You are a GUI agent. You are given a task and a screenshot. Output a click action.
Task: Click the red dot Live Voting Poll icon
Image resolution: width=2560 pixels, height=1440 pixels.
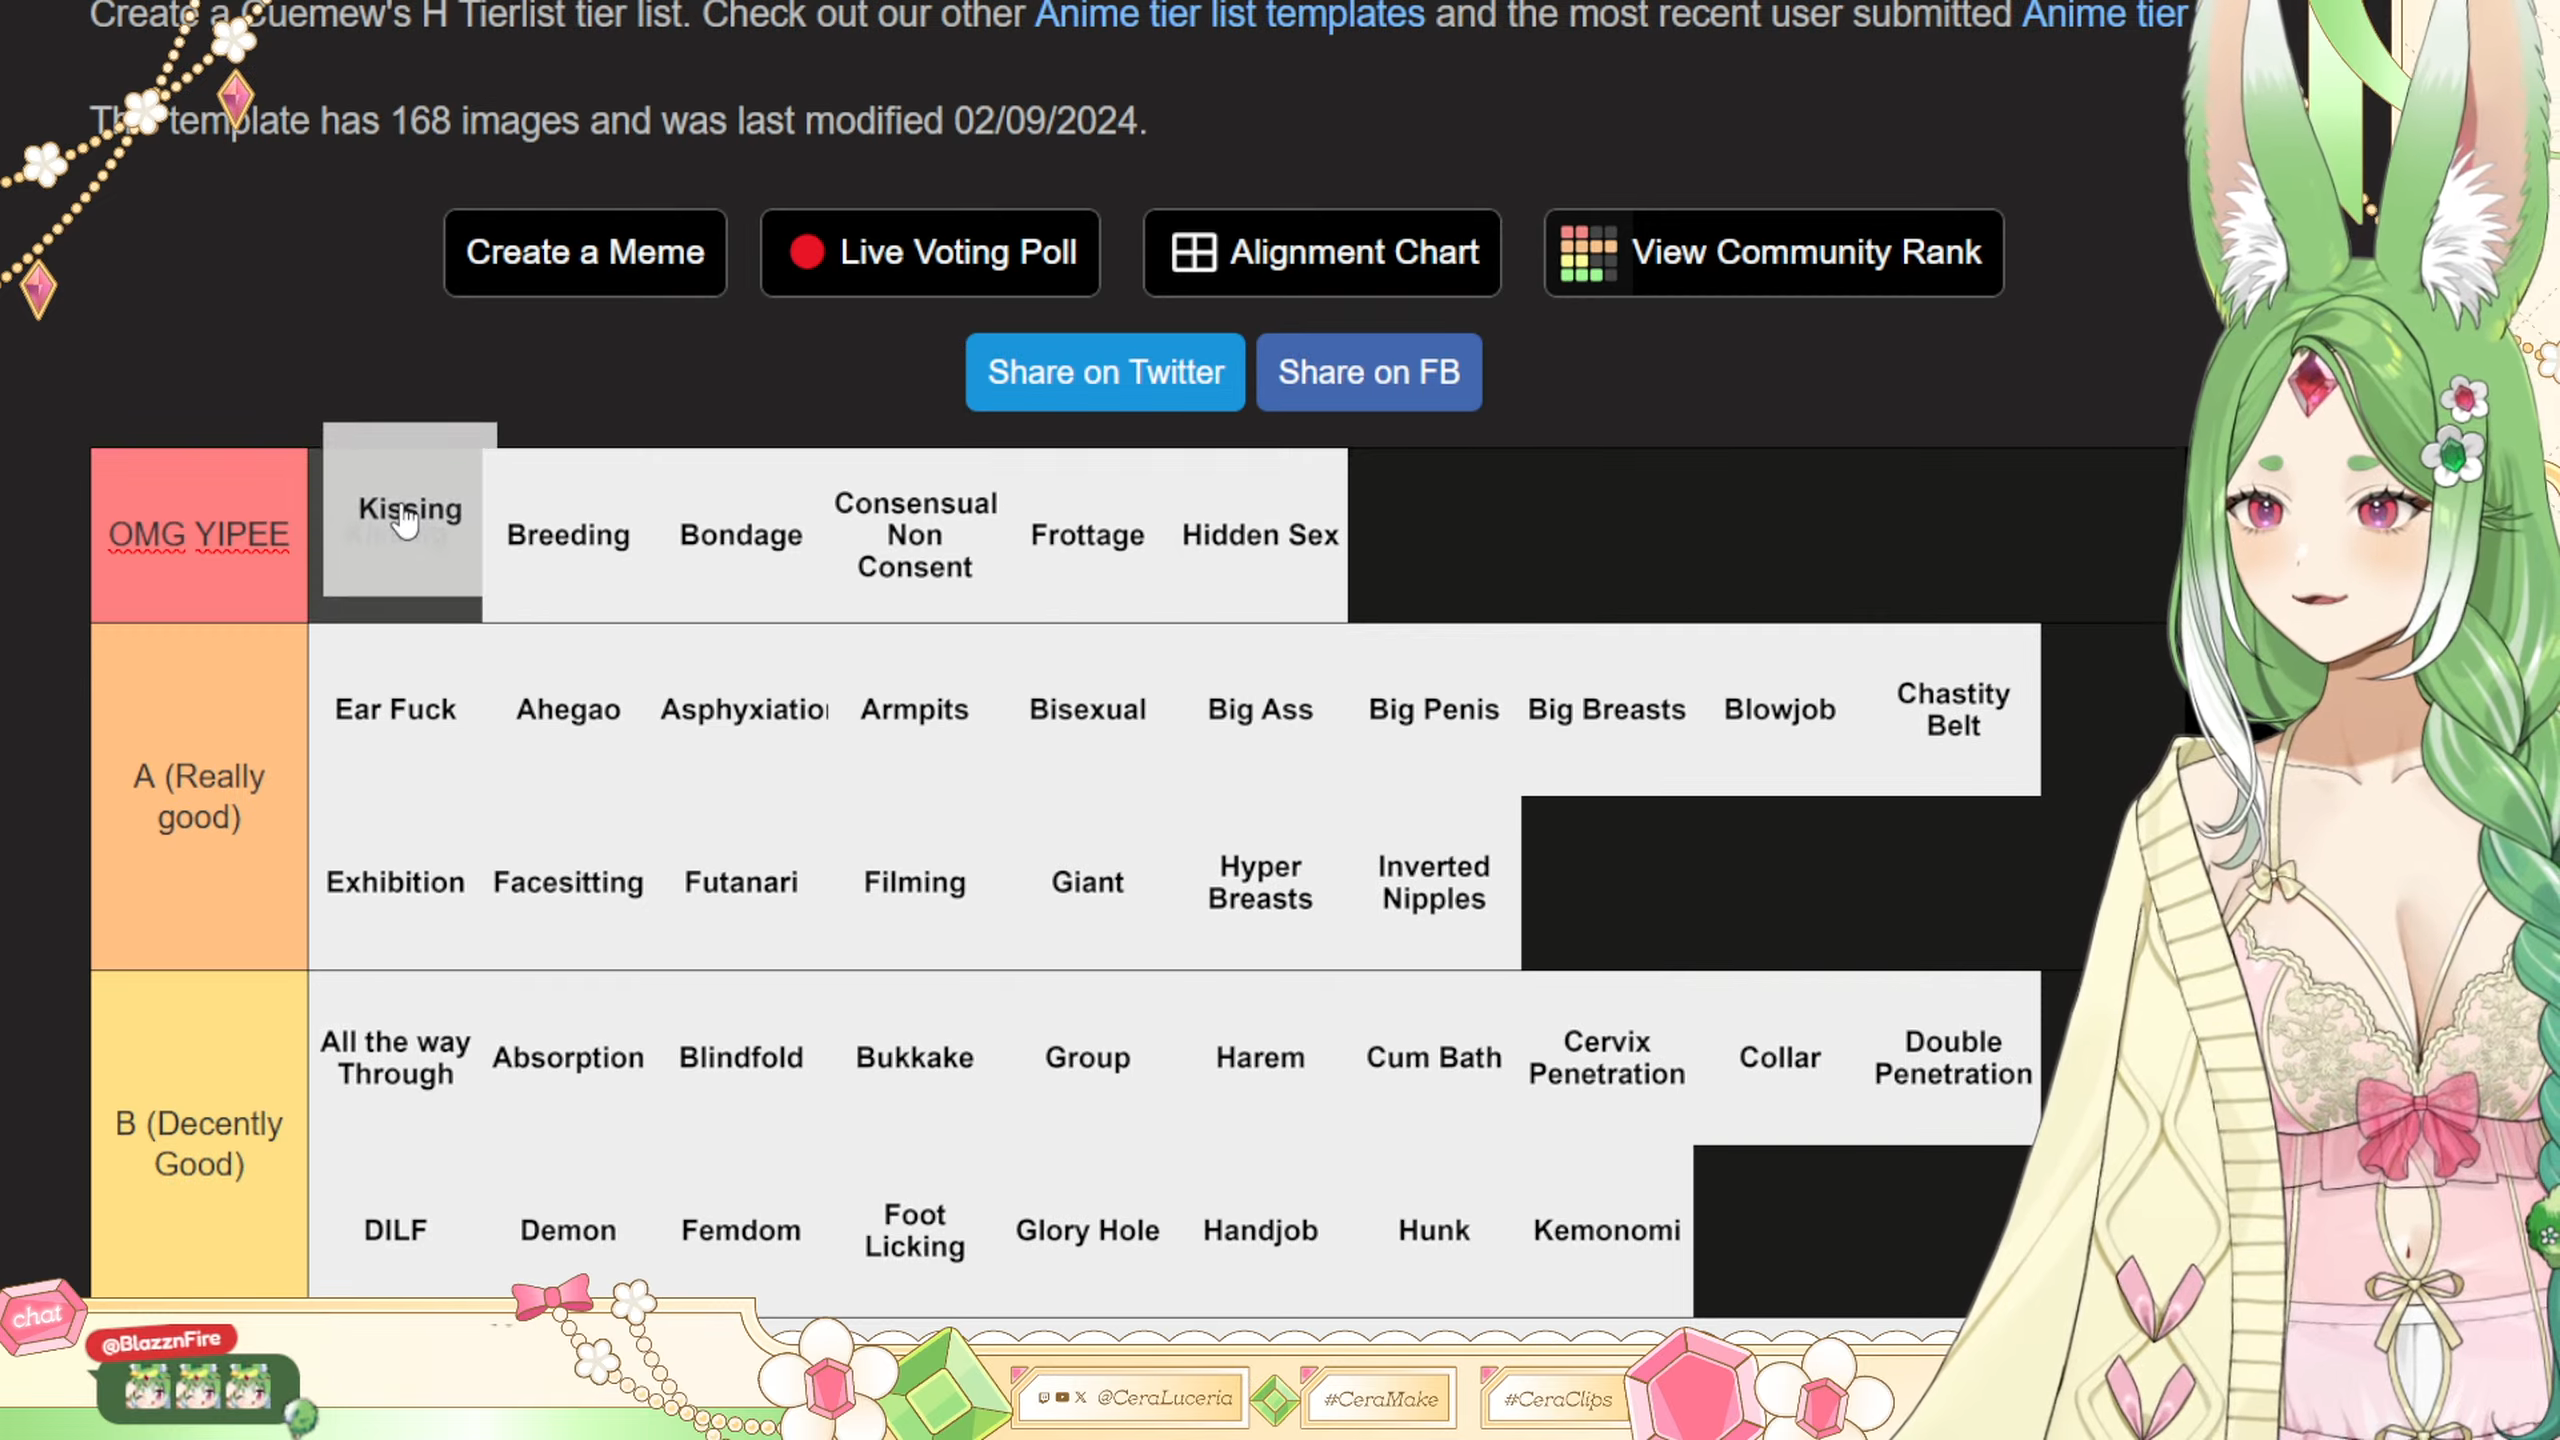point(806,252)
